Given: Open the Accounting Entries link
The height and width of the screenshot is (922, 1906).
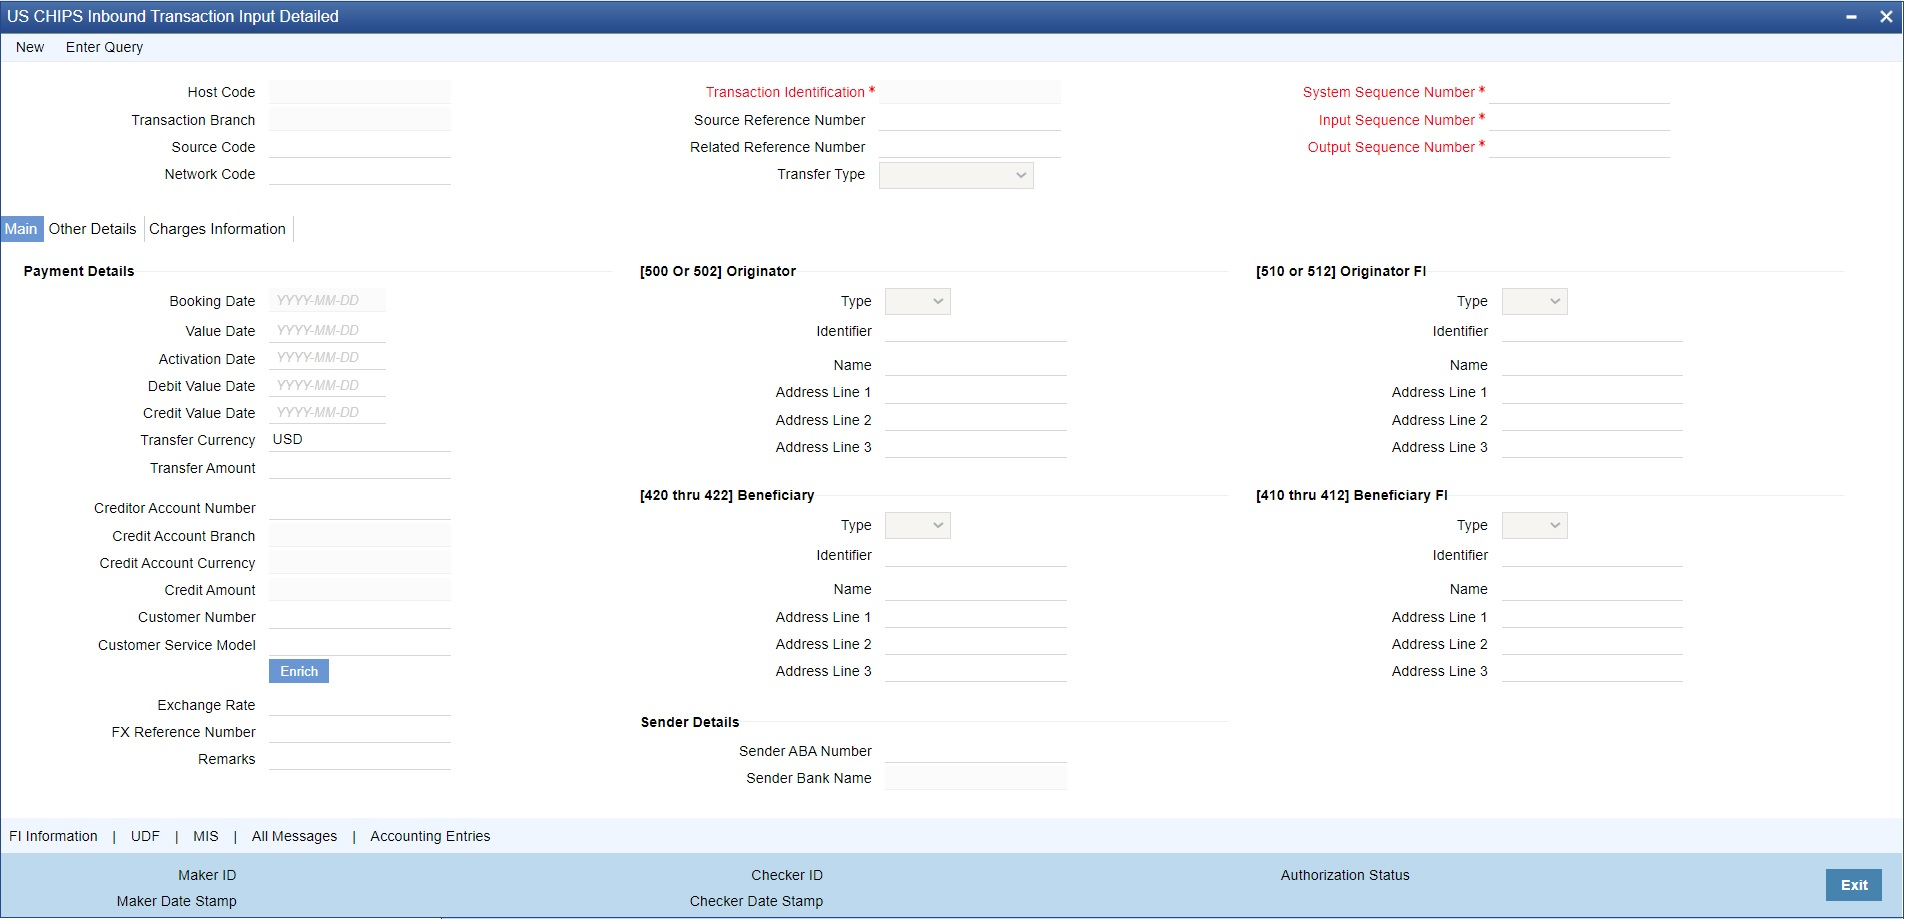Looking at the screenshot, I should click(430, 836).
